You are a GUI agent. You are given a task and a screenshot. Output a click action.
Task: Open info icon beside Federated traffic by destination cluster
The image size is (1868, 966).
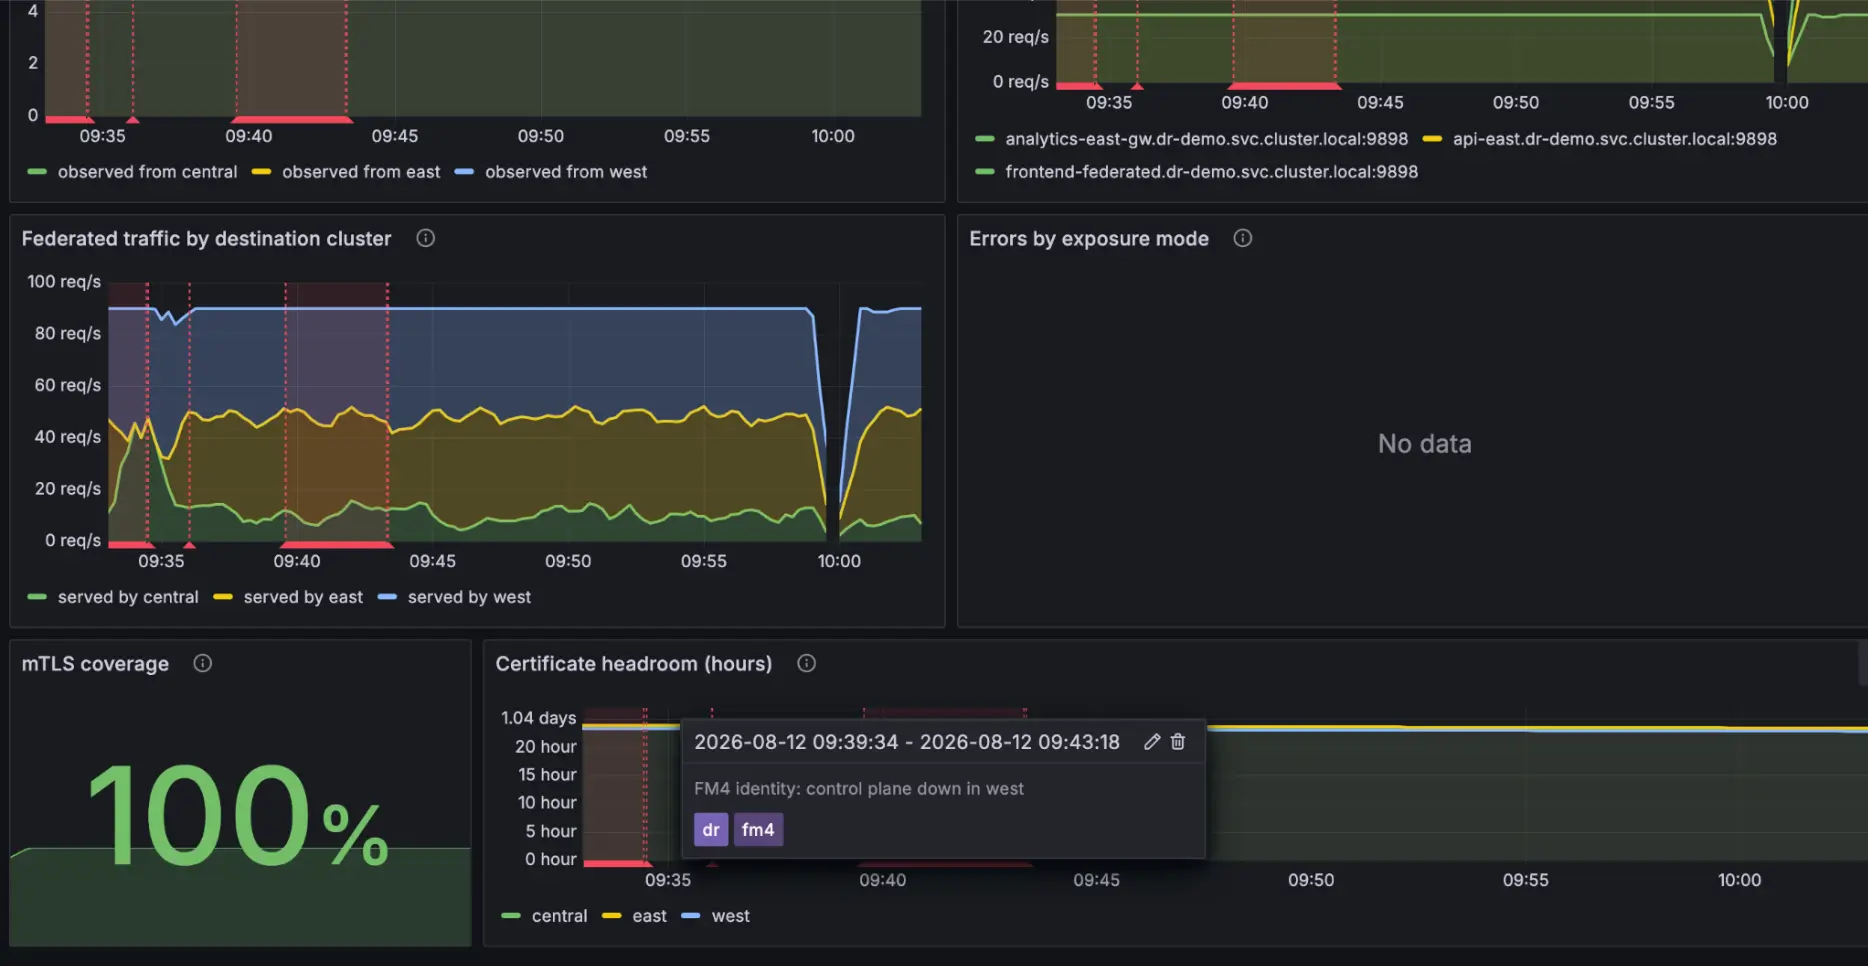coord(425,238)
